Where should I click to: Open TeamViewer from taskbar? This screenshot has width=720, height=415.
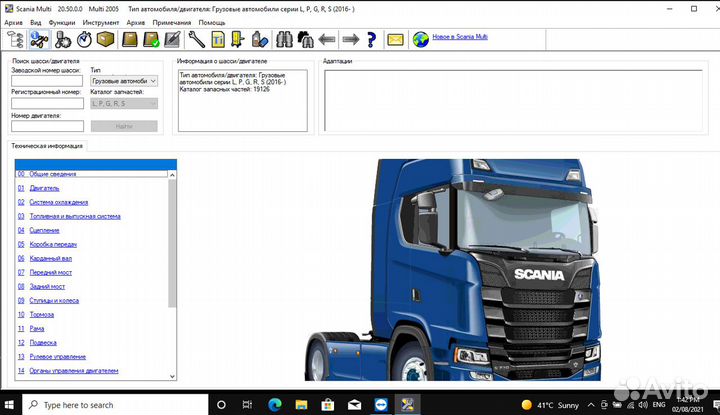pos(381,405)
